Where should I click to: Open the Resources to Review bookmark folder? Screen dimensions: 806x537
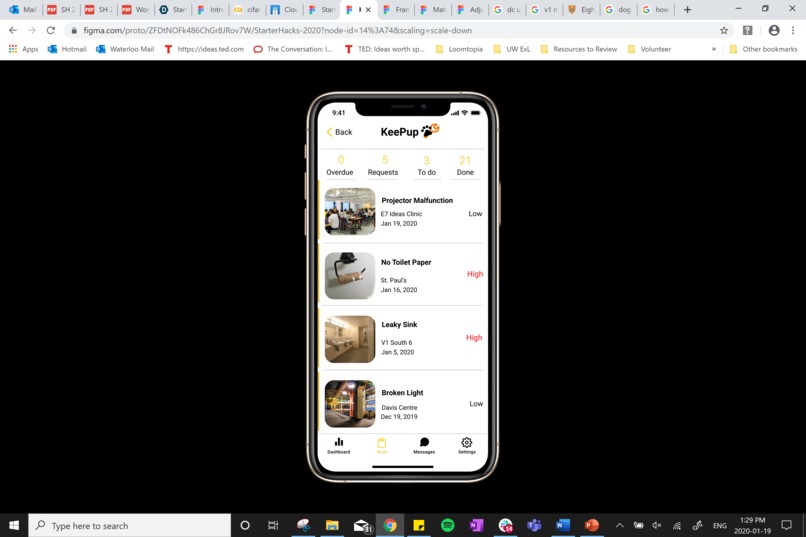pyautogui.click(x=579, y=49)
